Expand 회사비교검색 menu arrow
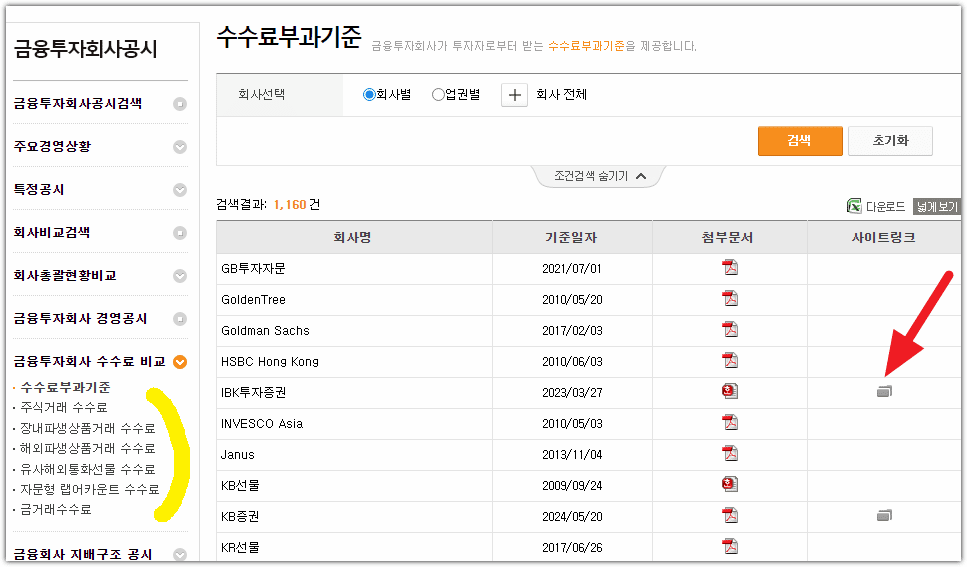Image resolution: width=967 pixels, height=567 pixels. [180, 233]
